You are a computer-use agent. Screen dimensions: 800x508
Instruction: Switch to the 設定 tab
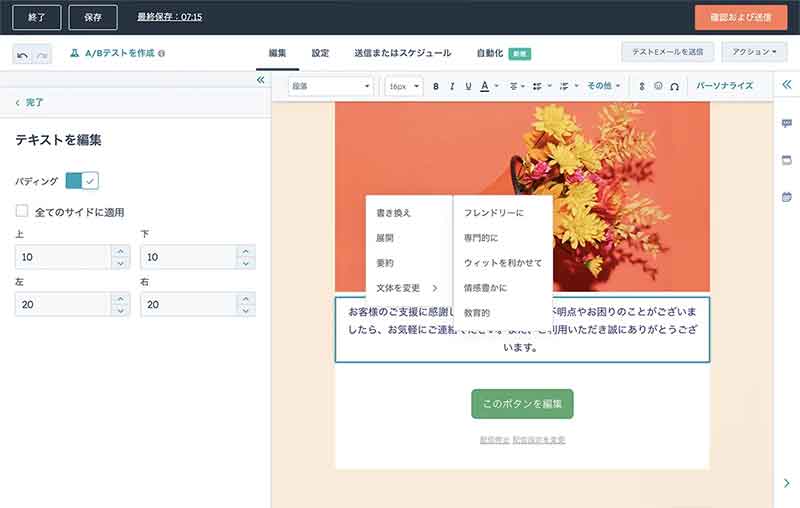pos(320,53)
